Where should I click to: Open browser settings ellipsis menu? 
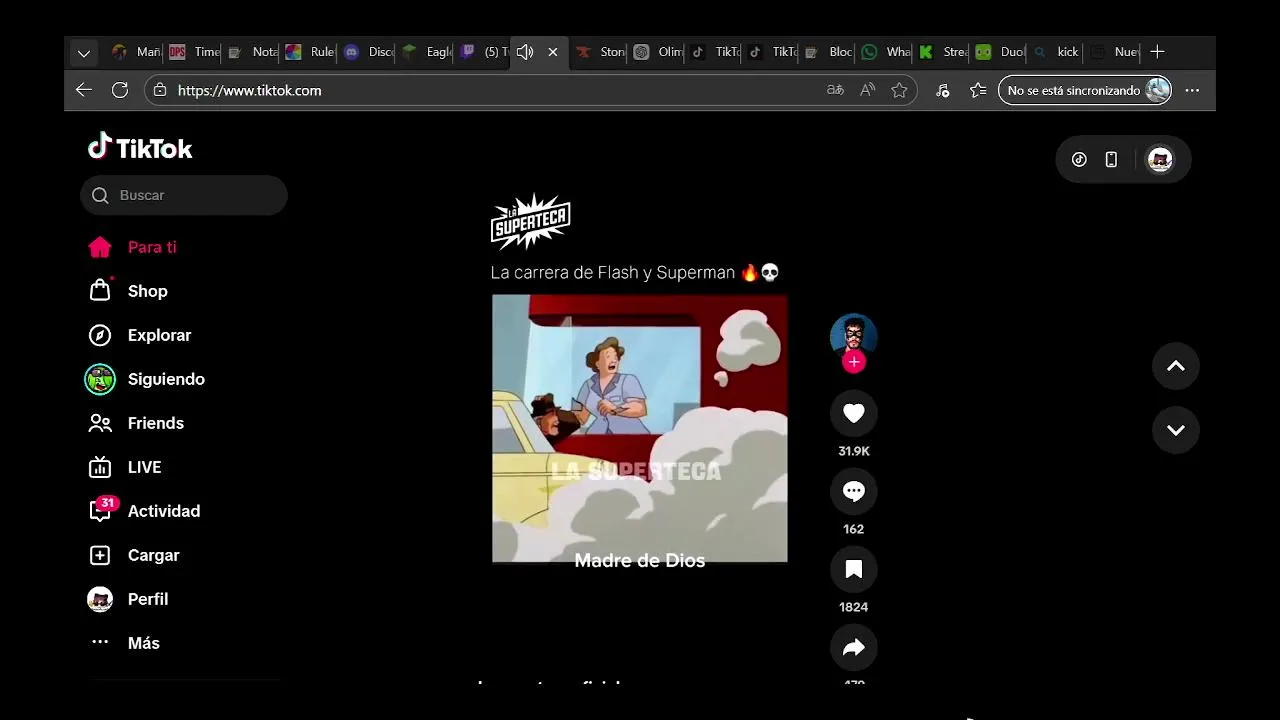point(1192,90)
